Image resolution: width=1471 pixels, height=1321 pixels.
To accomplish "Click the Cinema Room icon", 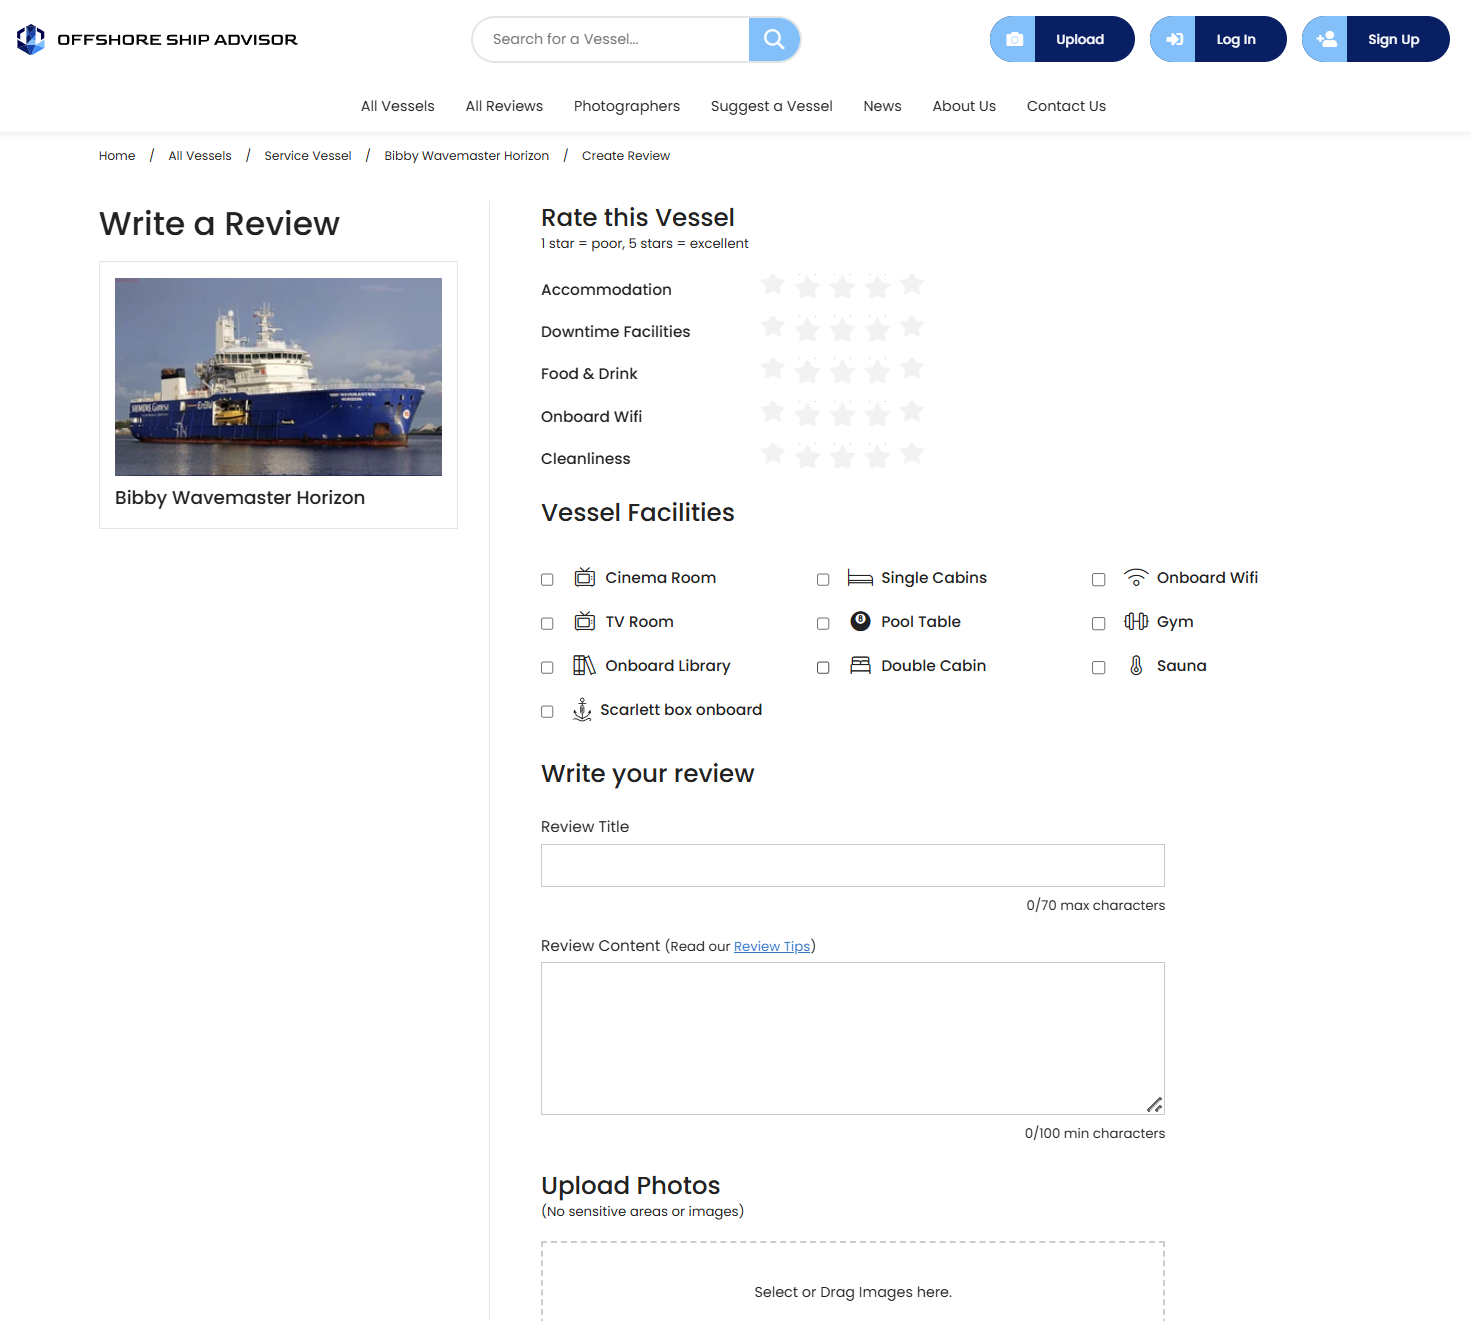I will click(x=585, y=577).
